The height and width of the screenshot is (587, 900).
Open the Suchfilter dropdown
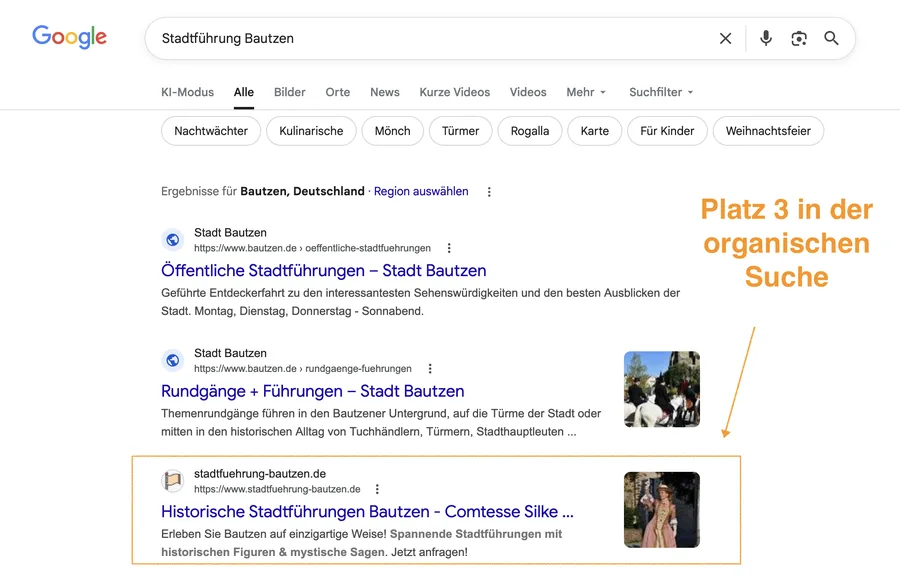660,92
